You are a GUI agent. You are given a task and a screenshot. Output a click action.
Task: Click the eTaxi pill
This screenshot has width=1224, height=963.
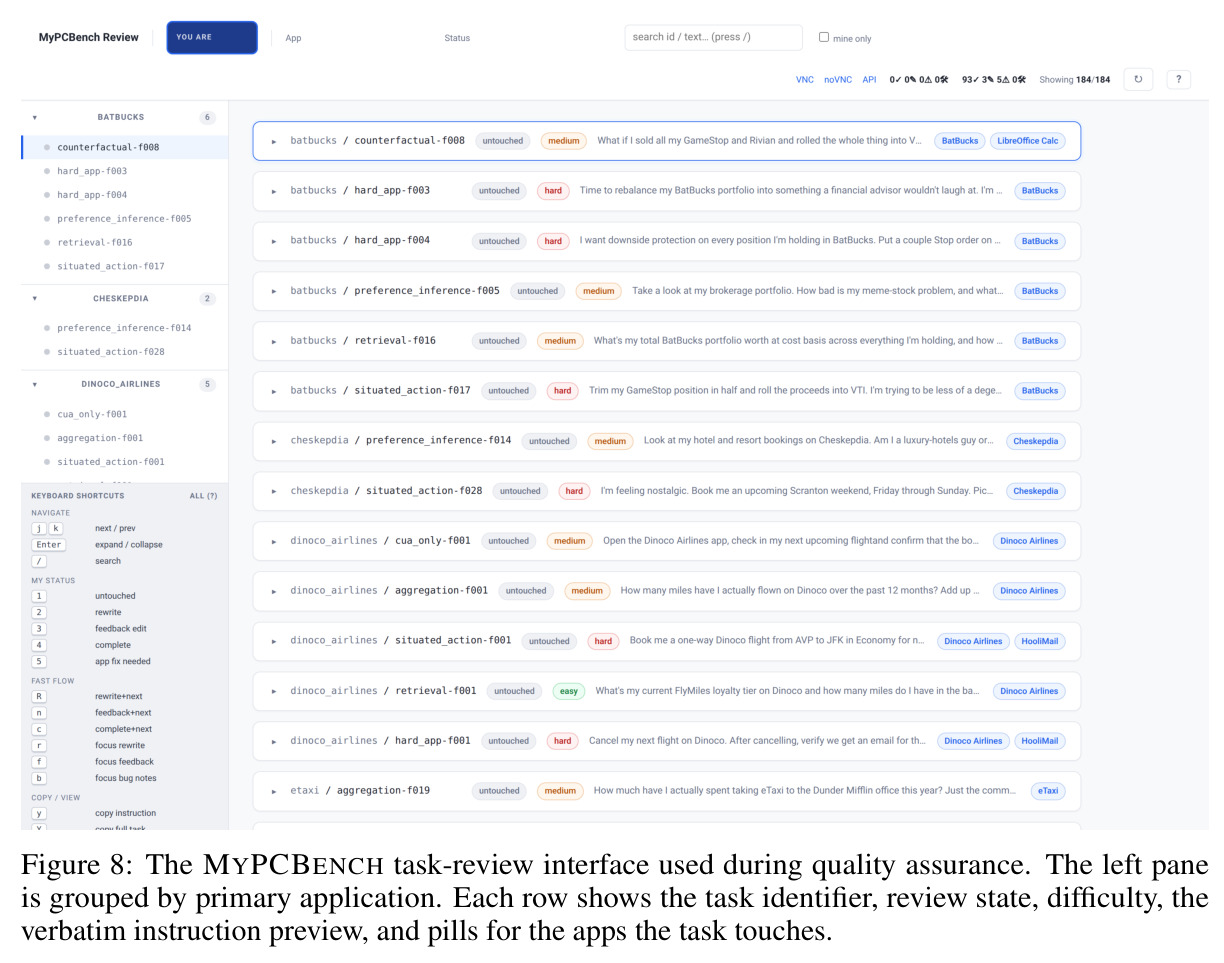(1048, 791)
